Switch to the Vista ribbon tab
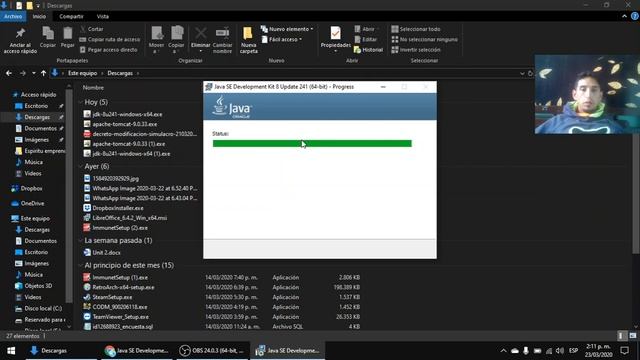This screenshot has height=360, width=640. coord(102,16)
